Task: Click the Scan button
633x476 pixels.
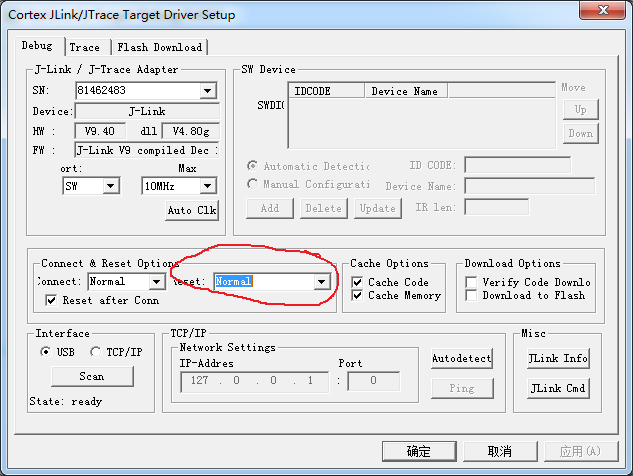Action: click(x=92, y=376)
